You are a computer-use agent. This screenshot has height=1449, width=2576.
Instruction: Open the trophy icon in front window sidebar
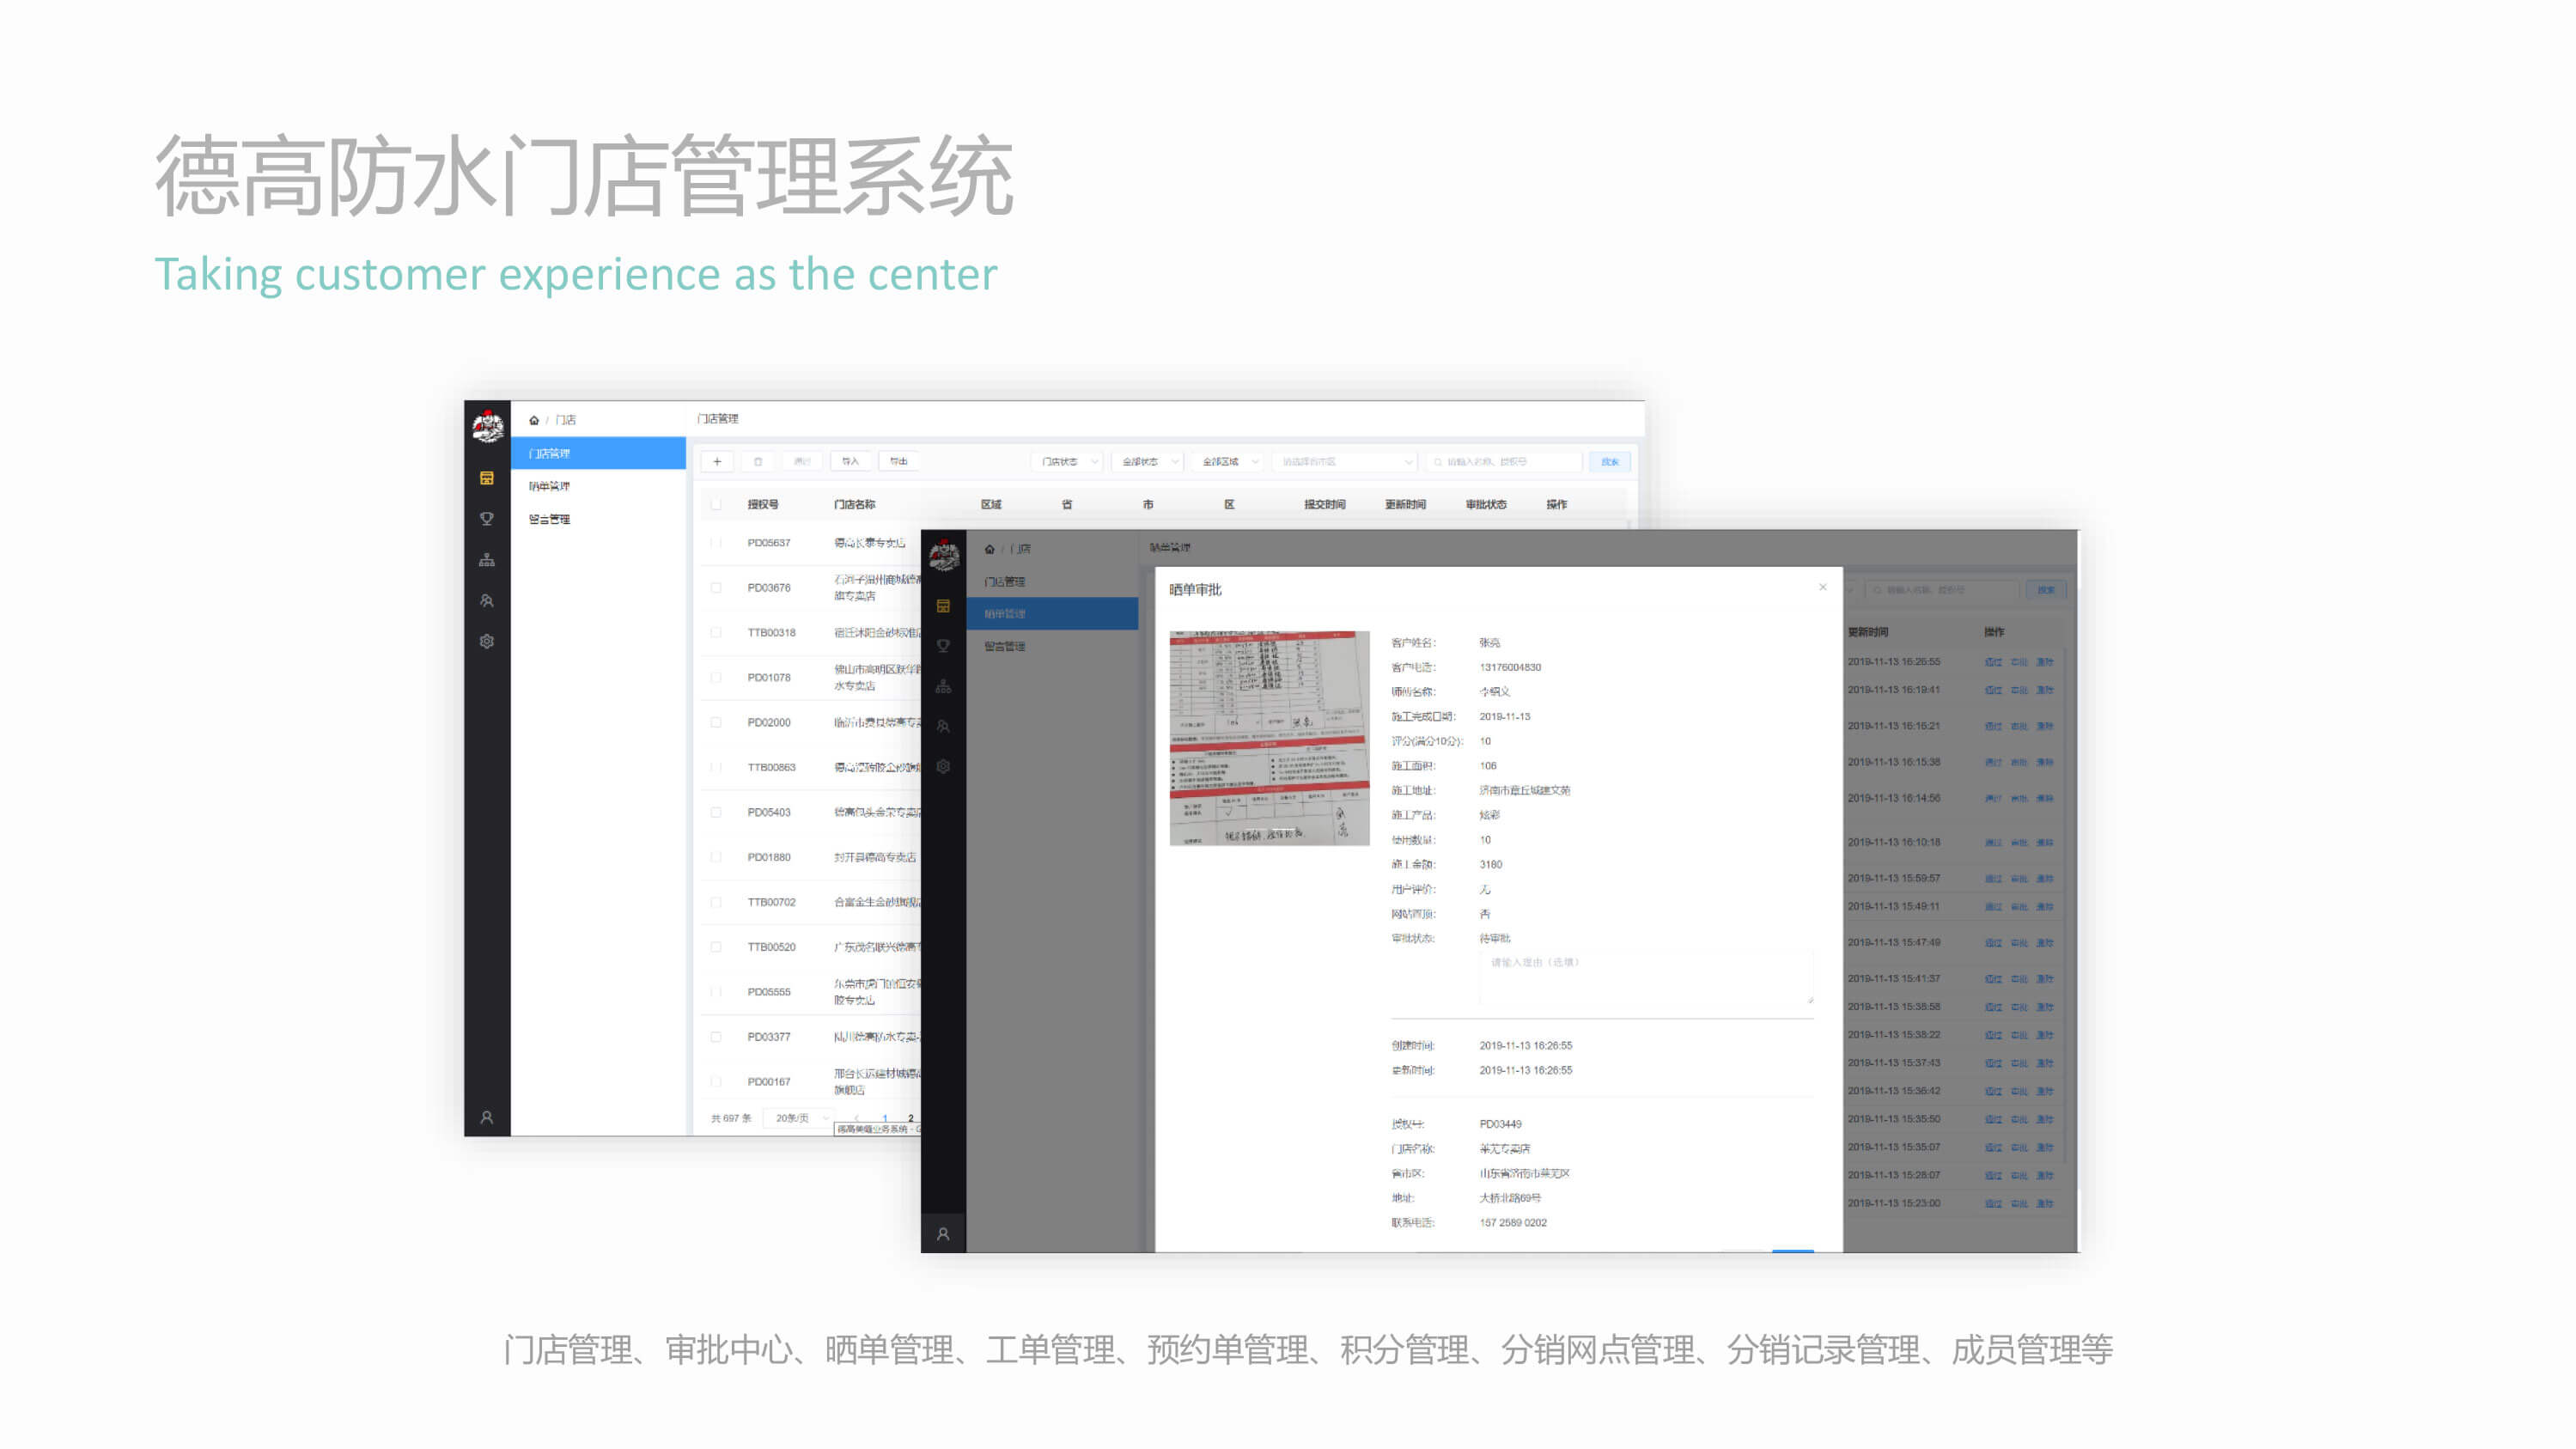coord(943,646)
